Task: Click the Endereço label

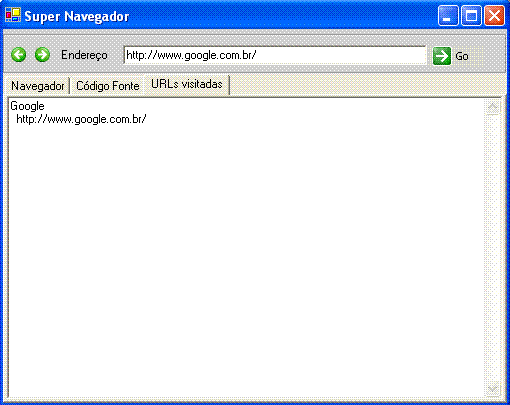Action: point(84,55)
